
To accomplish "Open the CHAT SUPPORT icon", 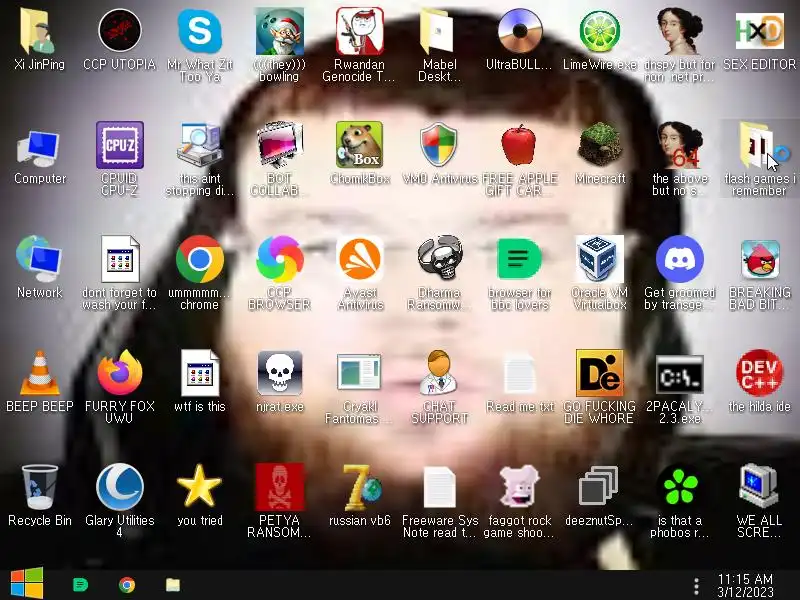I will pyautogui.click(x=439, y=372).
